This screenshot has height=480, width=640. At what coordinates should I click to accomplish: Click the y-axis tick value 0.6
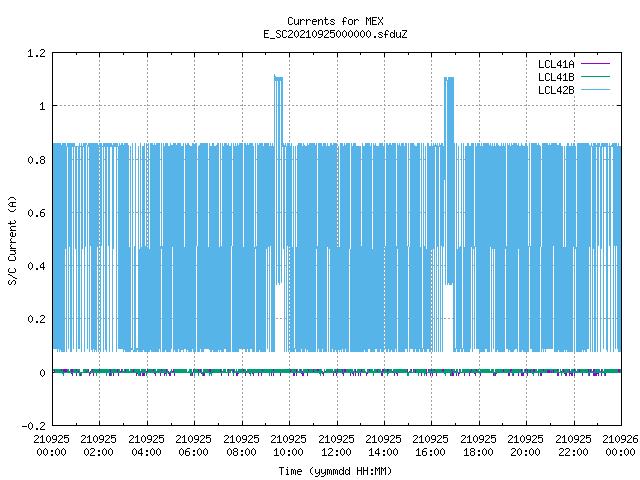pyautogui.click(x=36, y=213)
